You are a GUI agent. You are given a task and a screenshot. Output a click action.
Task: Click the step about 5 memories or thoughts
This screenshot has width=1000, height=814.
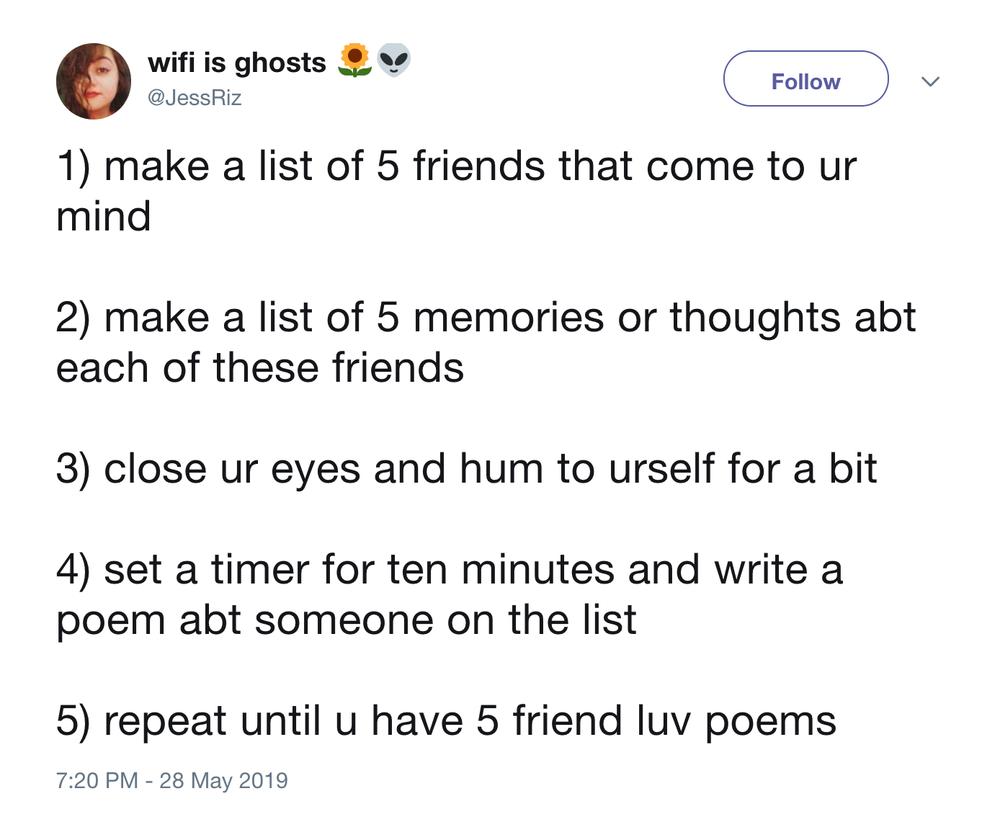486,342
